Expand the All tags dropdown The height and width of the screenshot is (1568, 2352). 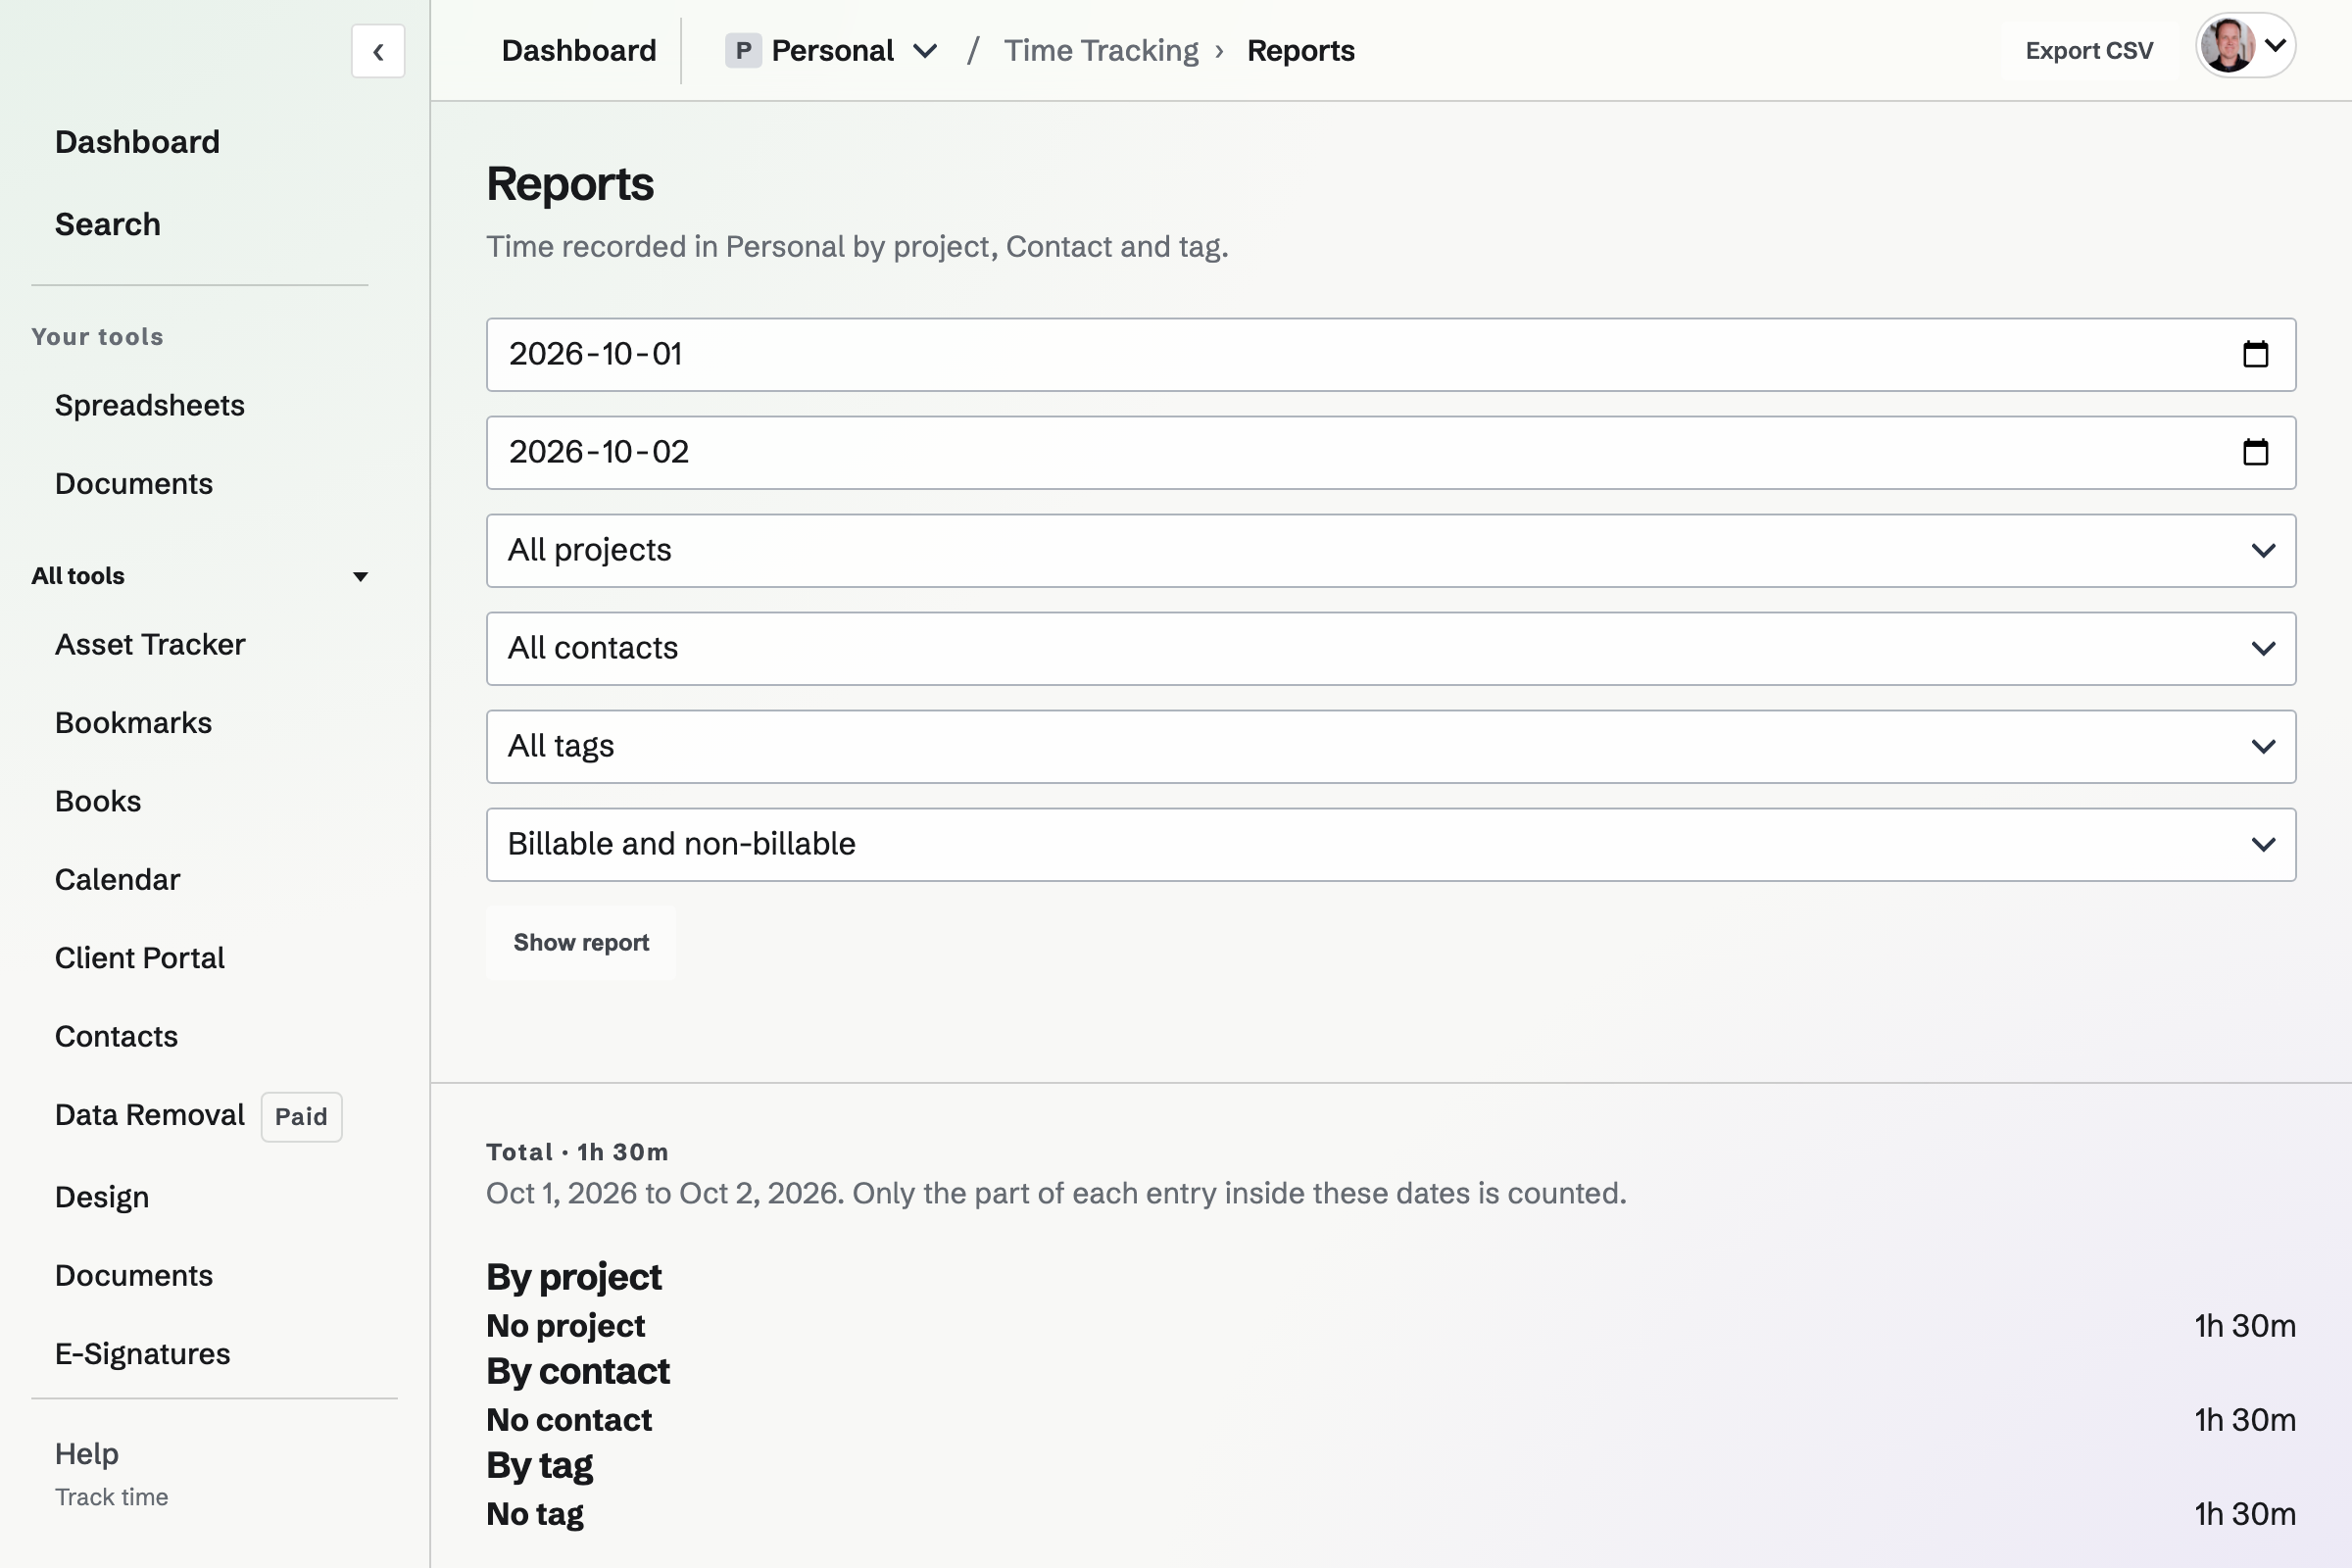1391,746
